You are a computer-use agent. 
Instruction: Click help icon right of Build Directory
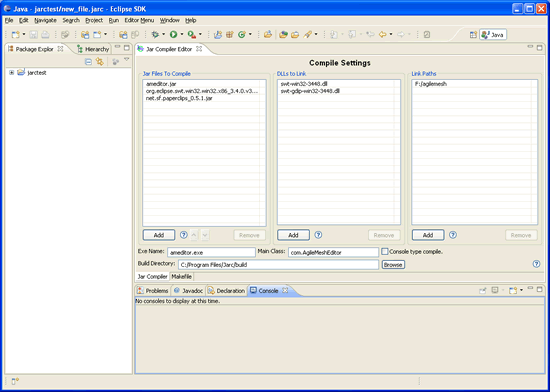(536, 264)
